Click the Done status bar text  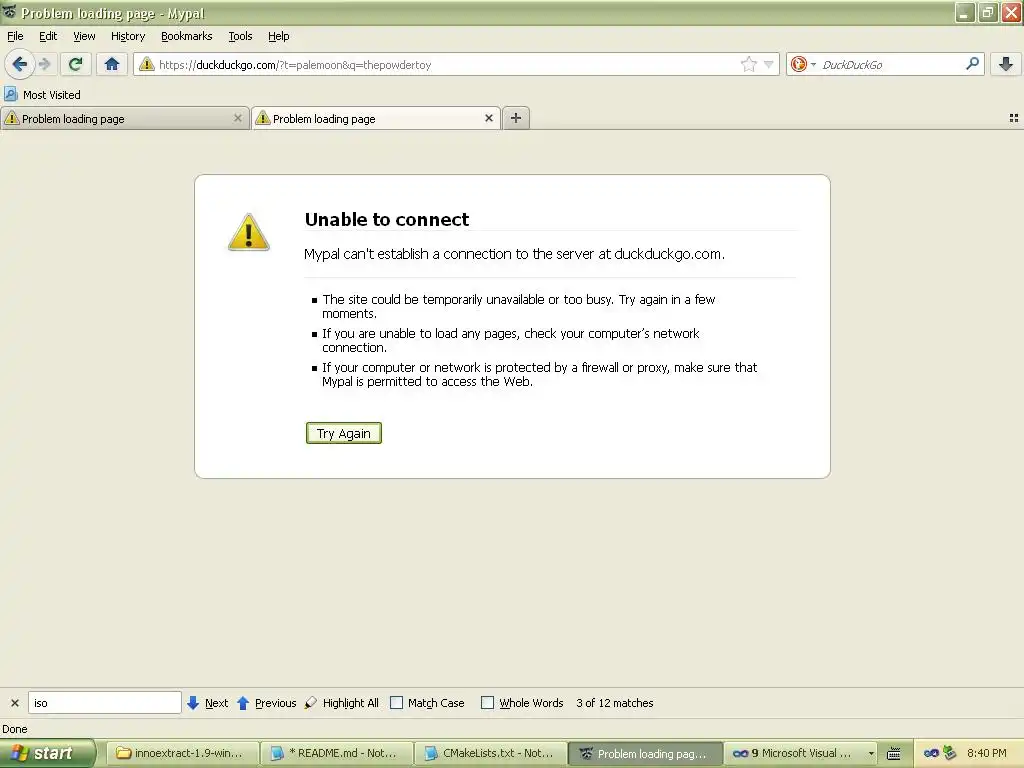[15, 729]
